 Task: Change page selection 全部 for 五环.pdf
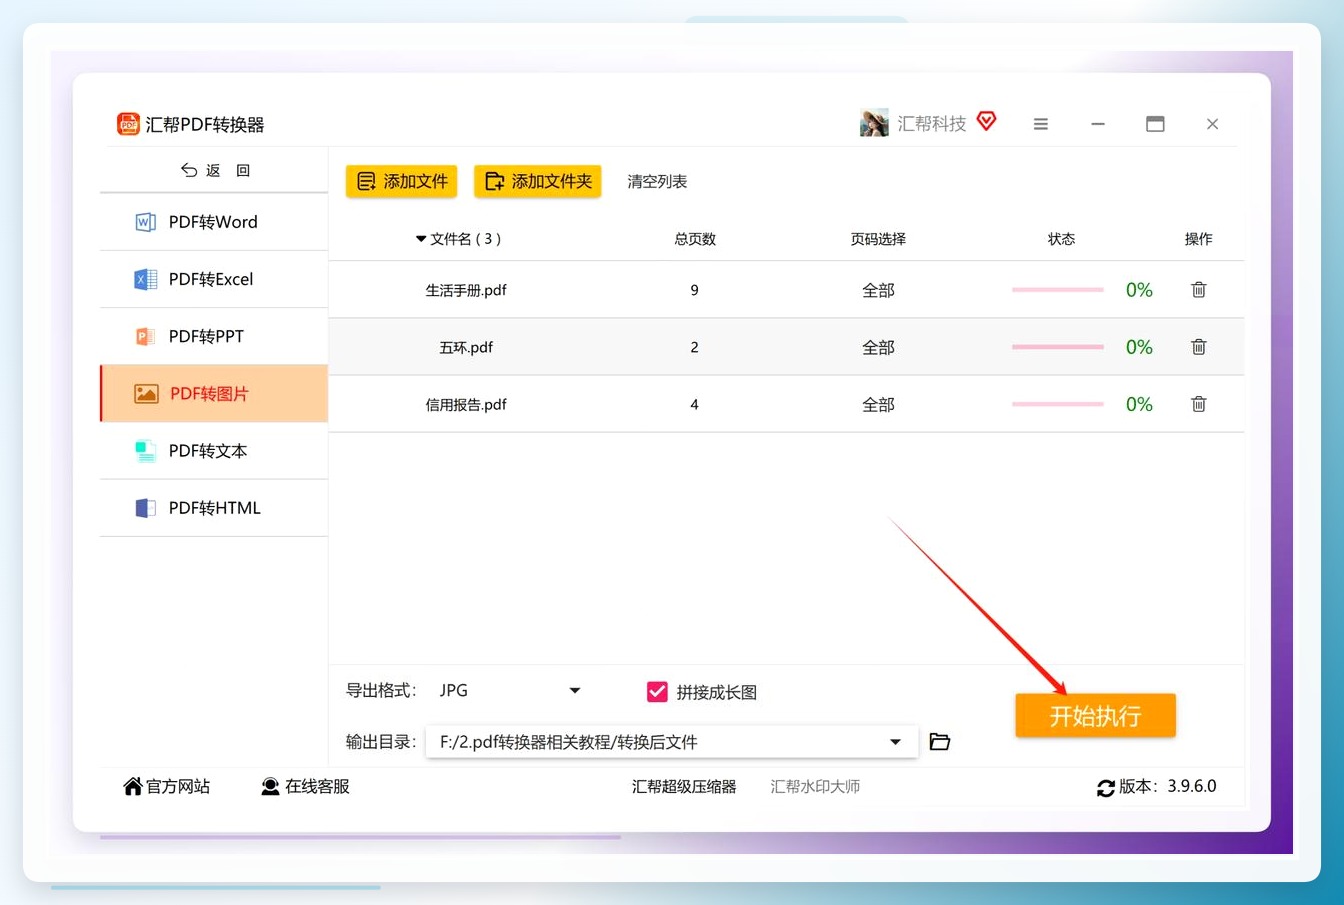click(878, 347)
